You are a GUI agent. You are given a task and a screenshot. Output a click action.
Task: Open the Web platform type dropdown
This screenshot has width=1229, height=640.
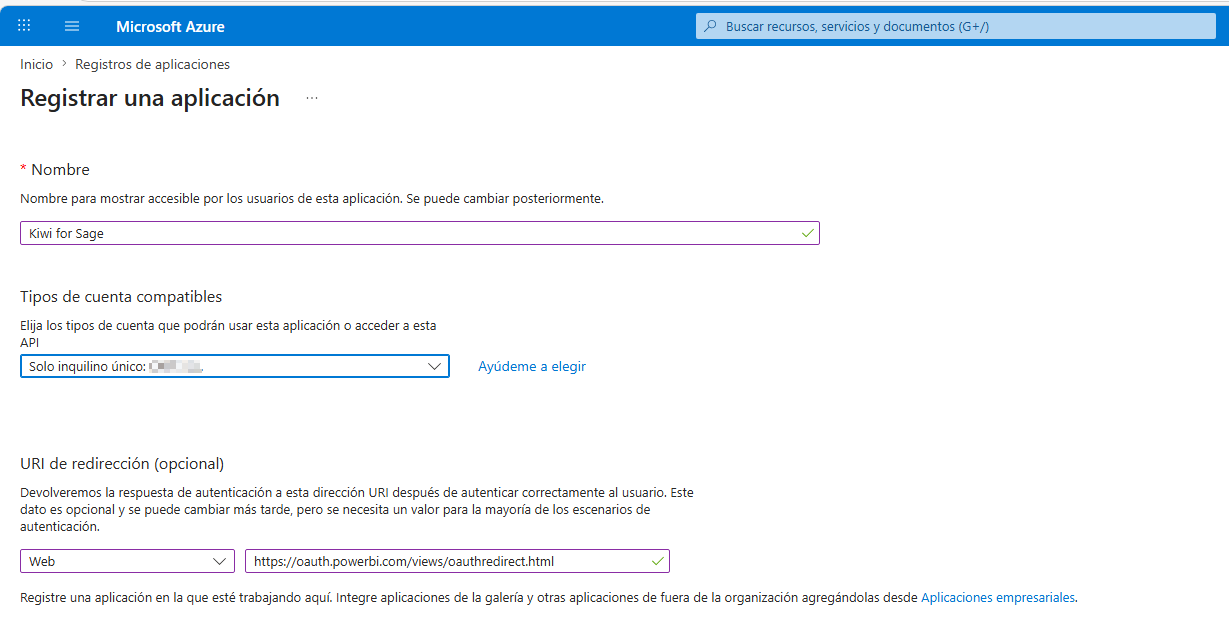click(x=127, y=561)
